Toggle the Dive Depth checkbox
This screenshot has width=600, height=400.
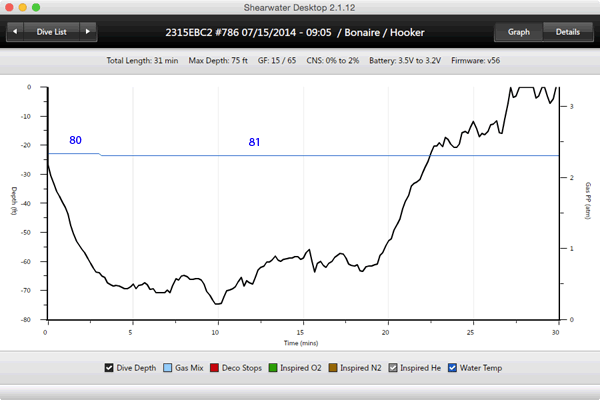[109, 368]
